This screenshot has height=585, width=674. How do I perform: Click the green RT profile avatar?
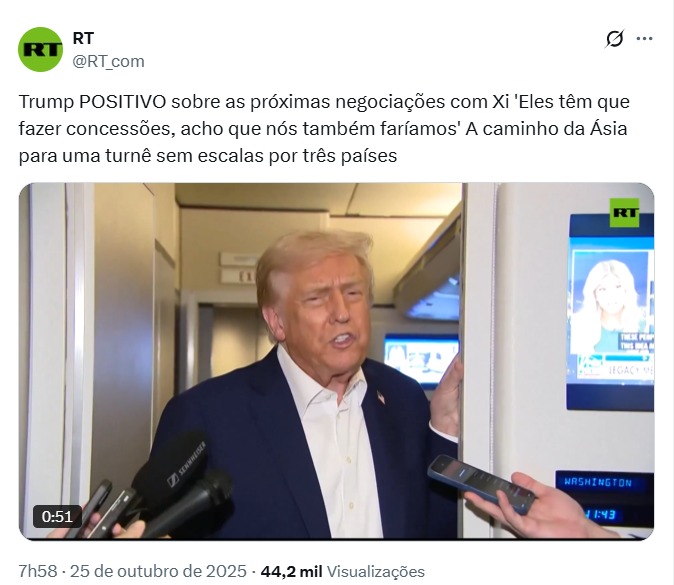(40, 49)
